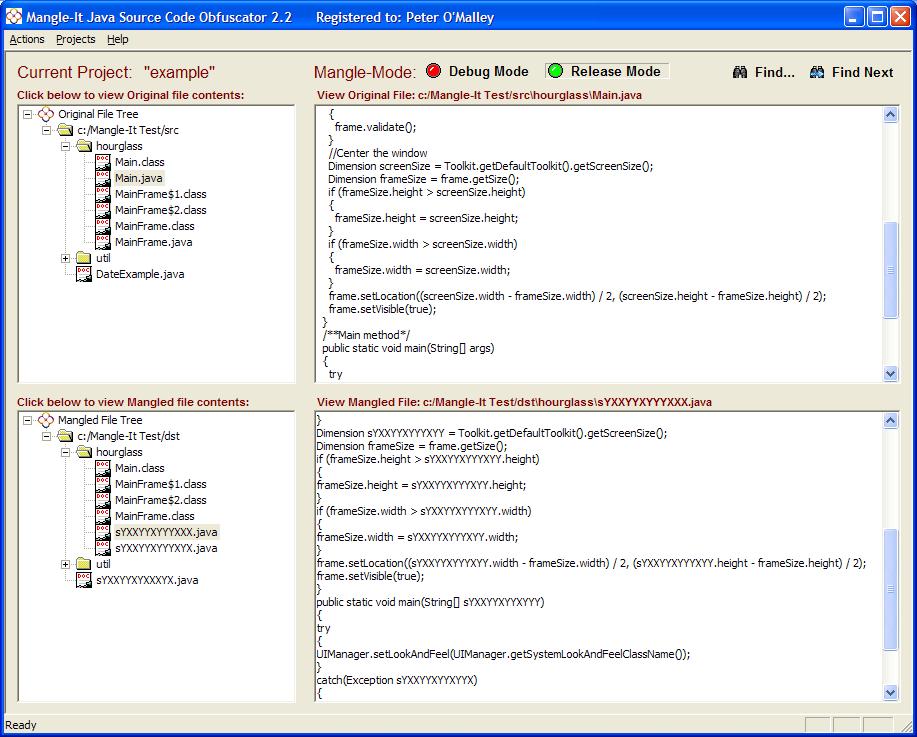This screenshot has height=737, width=917.
Task: Click the Mangled File Tree root icon
Action: (46, 420)
